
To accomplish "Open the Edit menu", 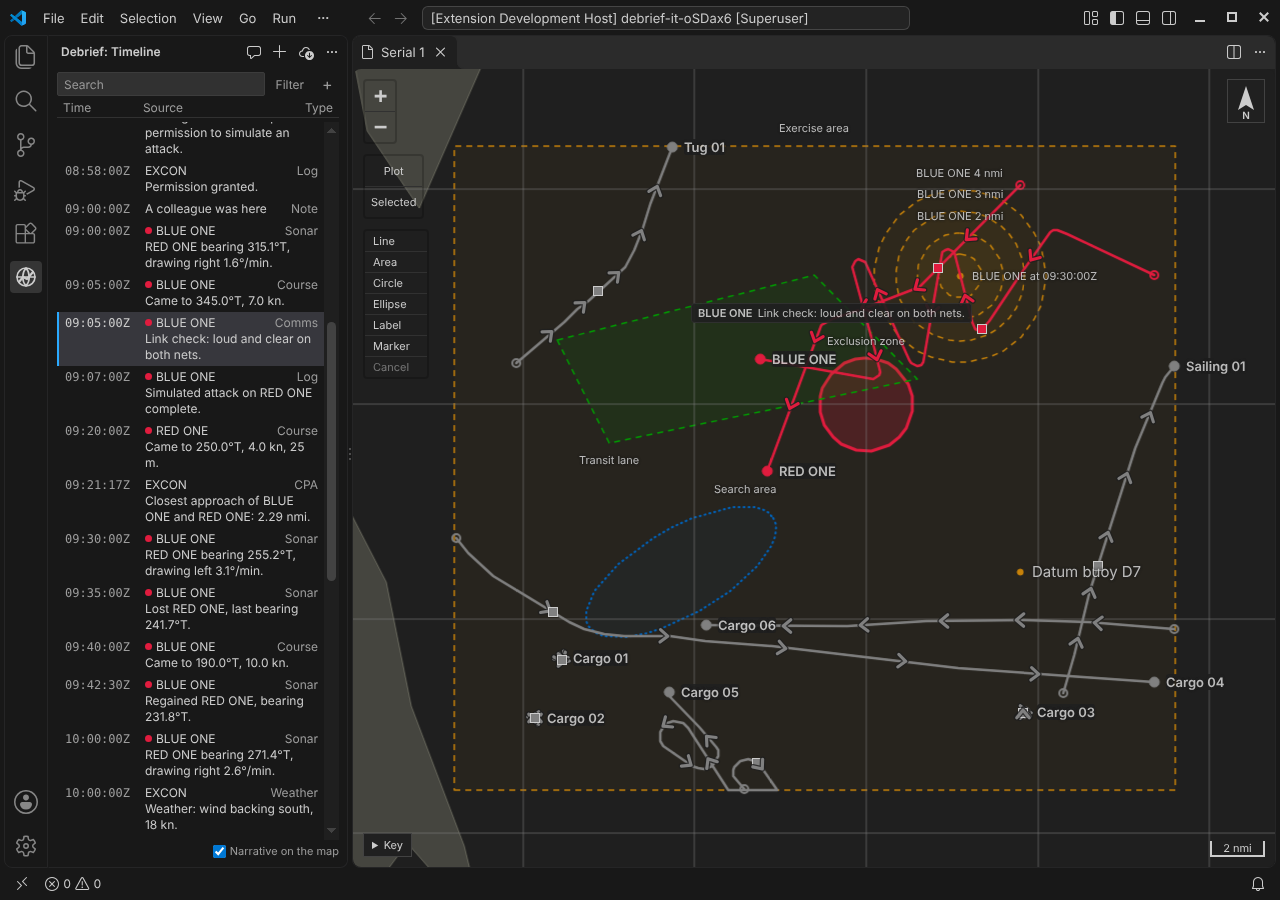I will pos(92,18).
